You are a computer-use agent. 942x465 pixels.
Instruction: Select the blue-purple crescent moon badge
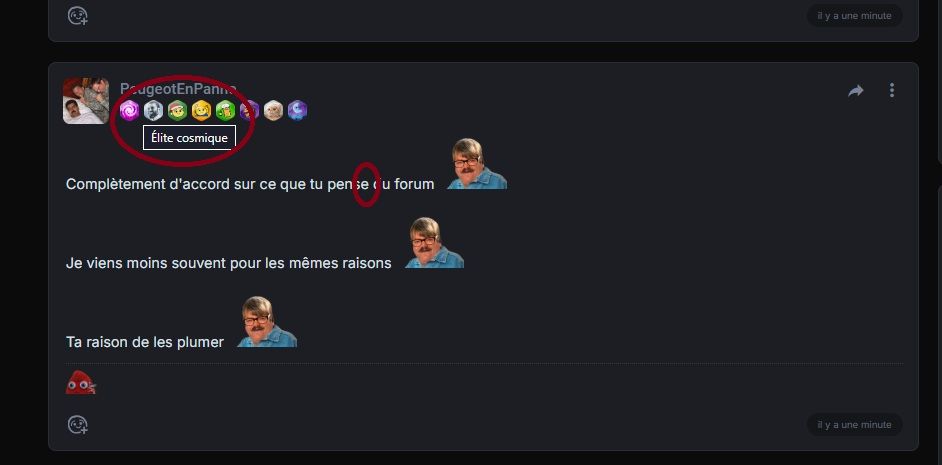[297, 111]
